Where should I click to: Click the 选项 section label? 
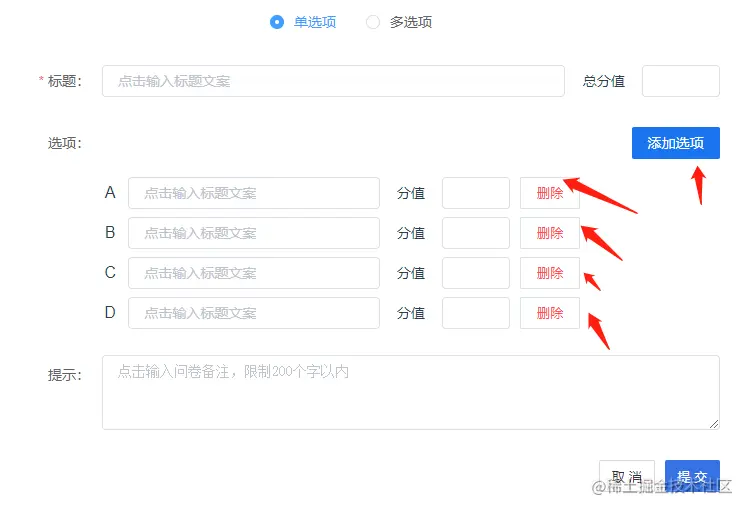click(65, 143)
